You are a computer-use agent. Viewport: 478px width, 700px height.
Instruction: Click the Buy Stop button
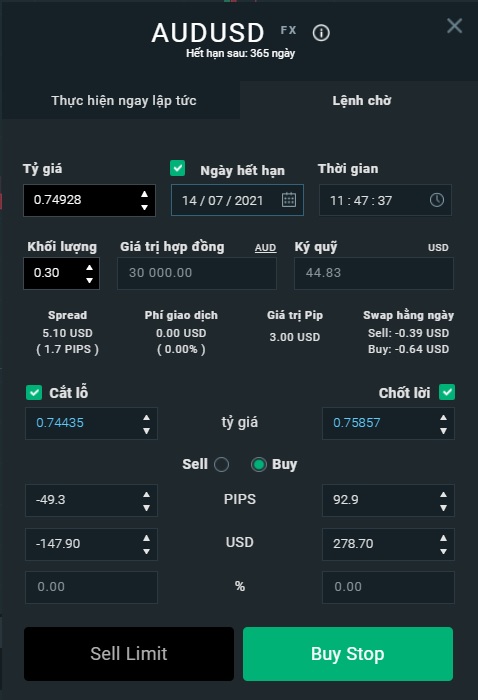pos(348,654)
